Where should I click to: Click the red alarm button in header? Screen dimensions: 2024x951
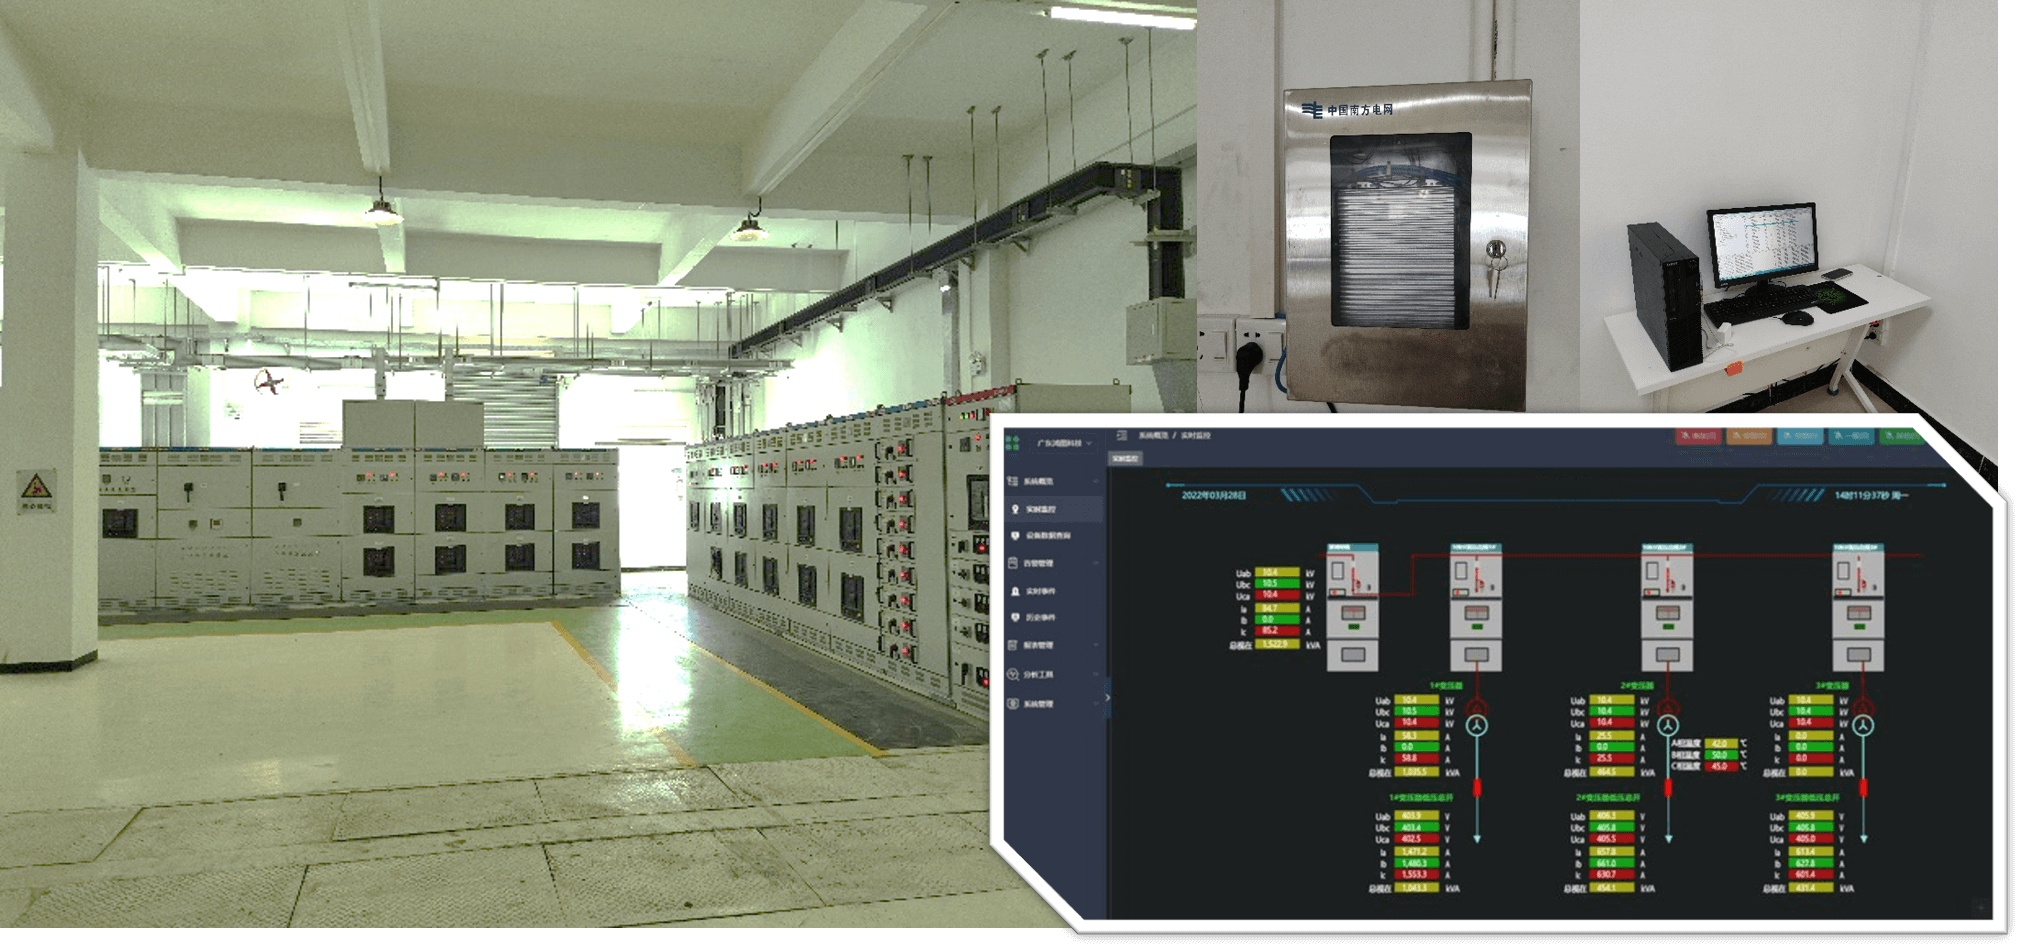(x=1697, y=437)
